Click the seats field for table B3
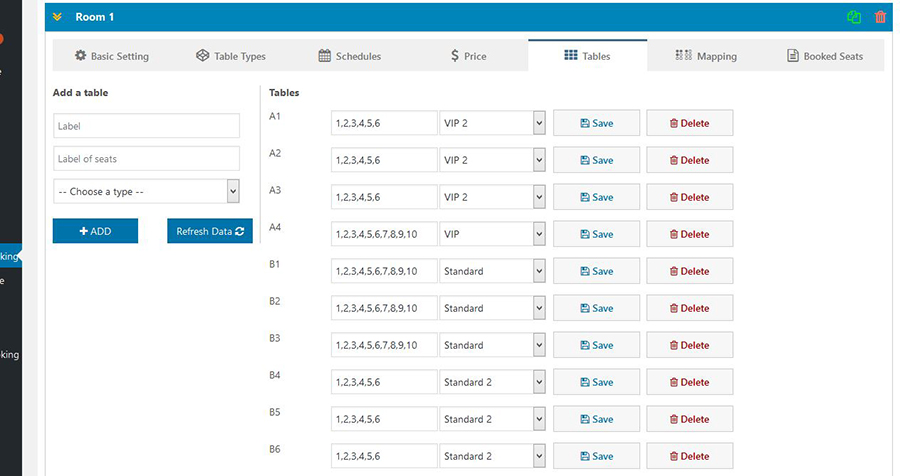 click(x=384, y=345)
